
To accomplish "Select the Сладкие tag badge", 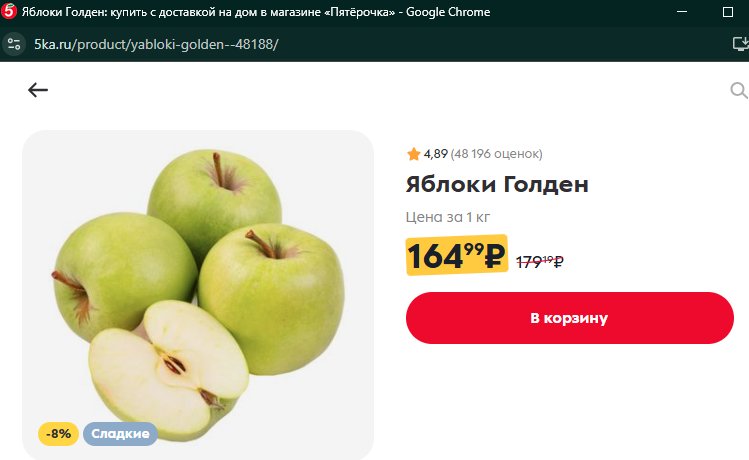I will tap(120, 434).
